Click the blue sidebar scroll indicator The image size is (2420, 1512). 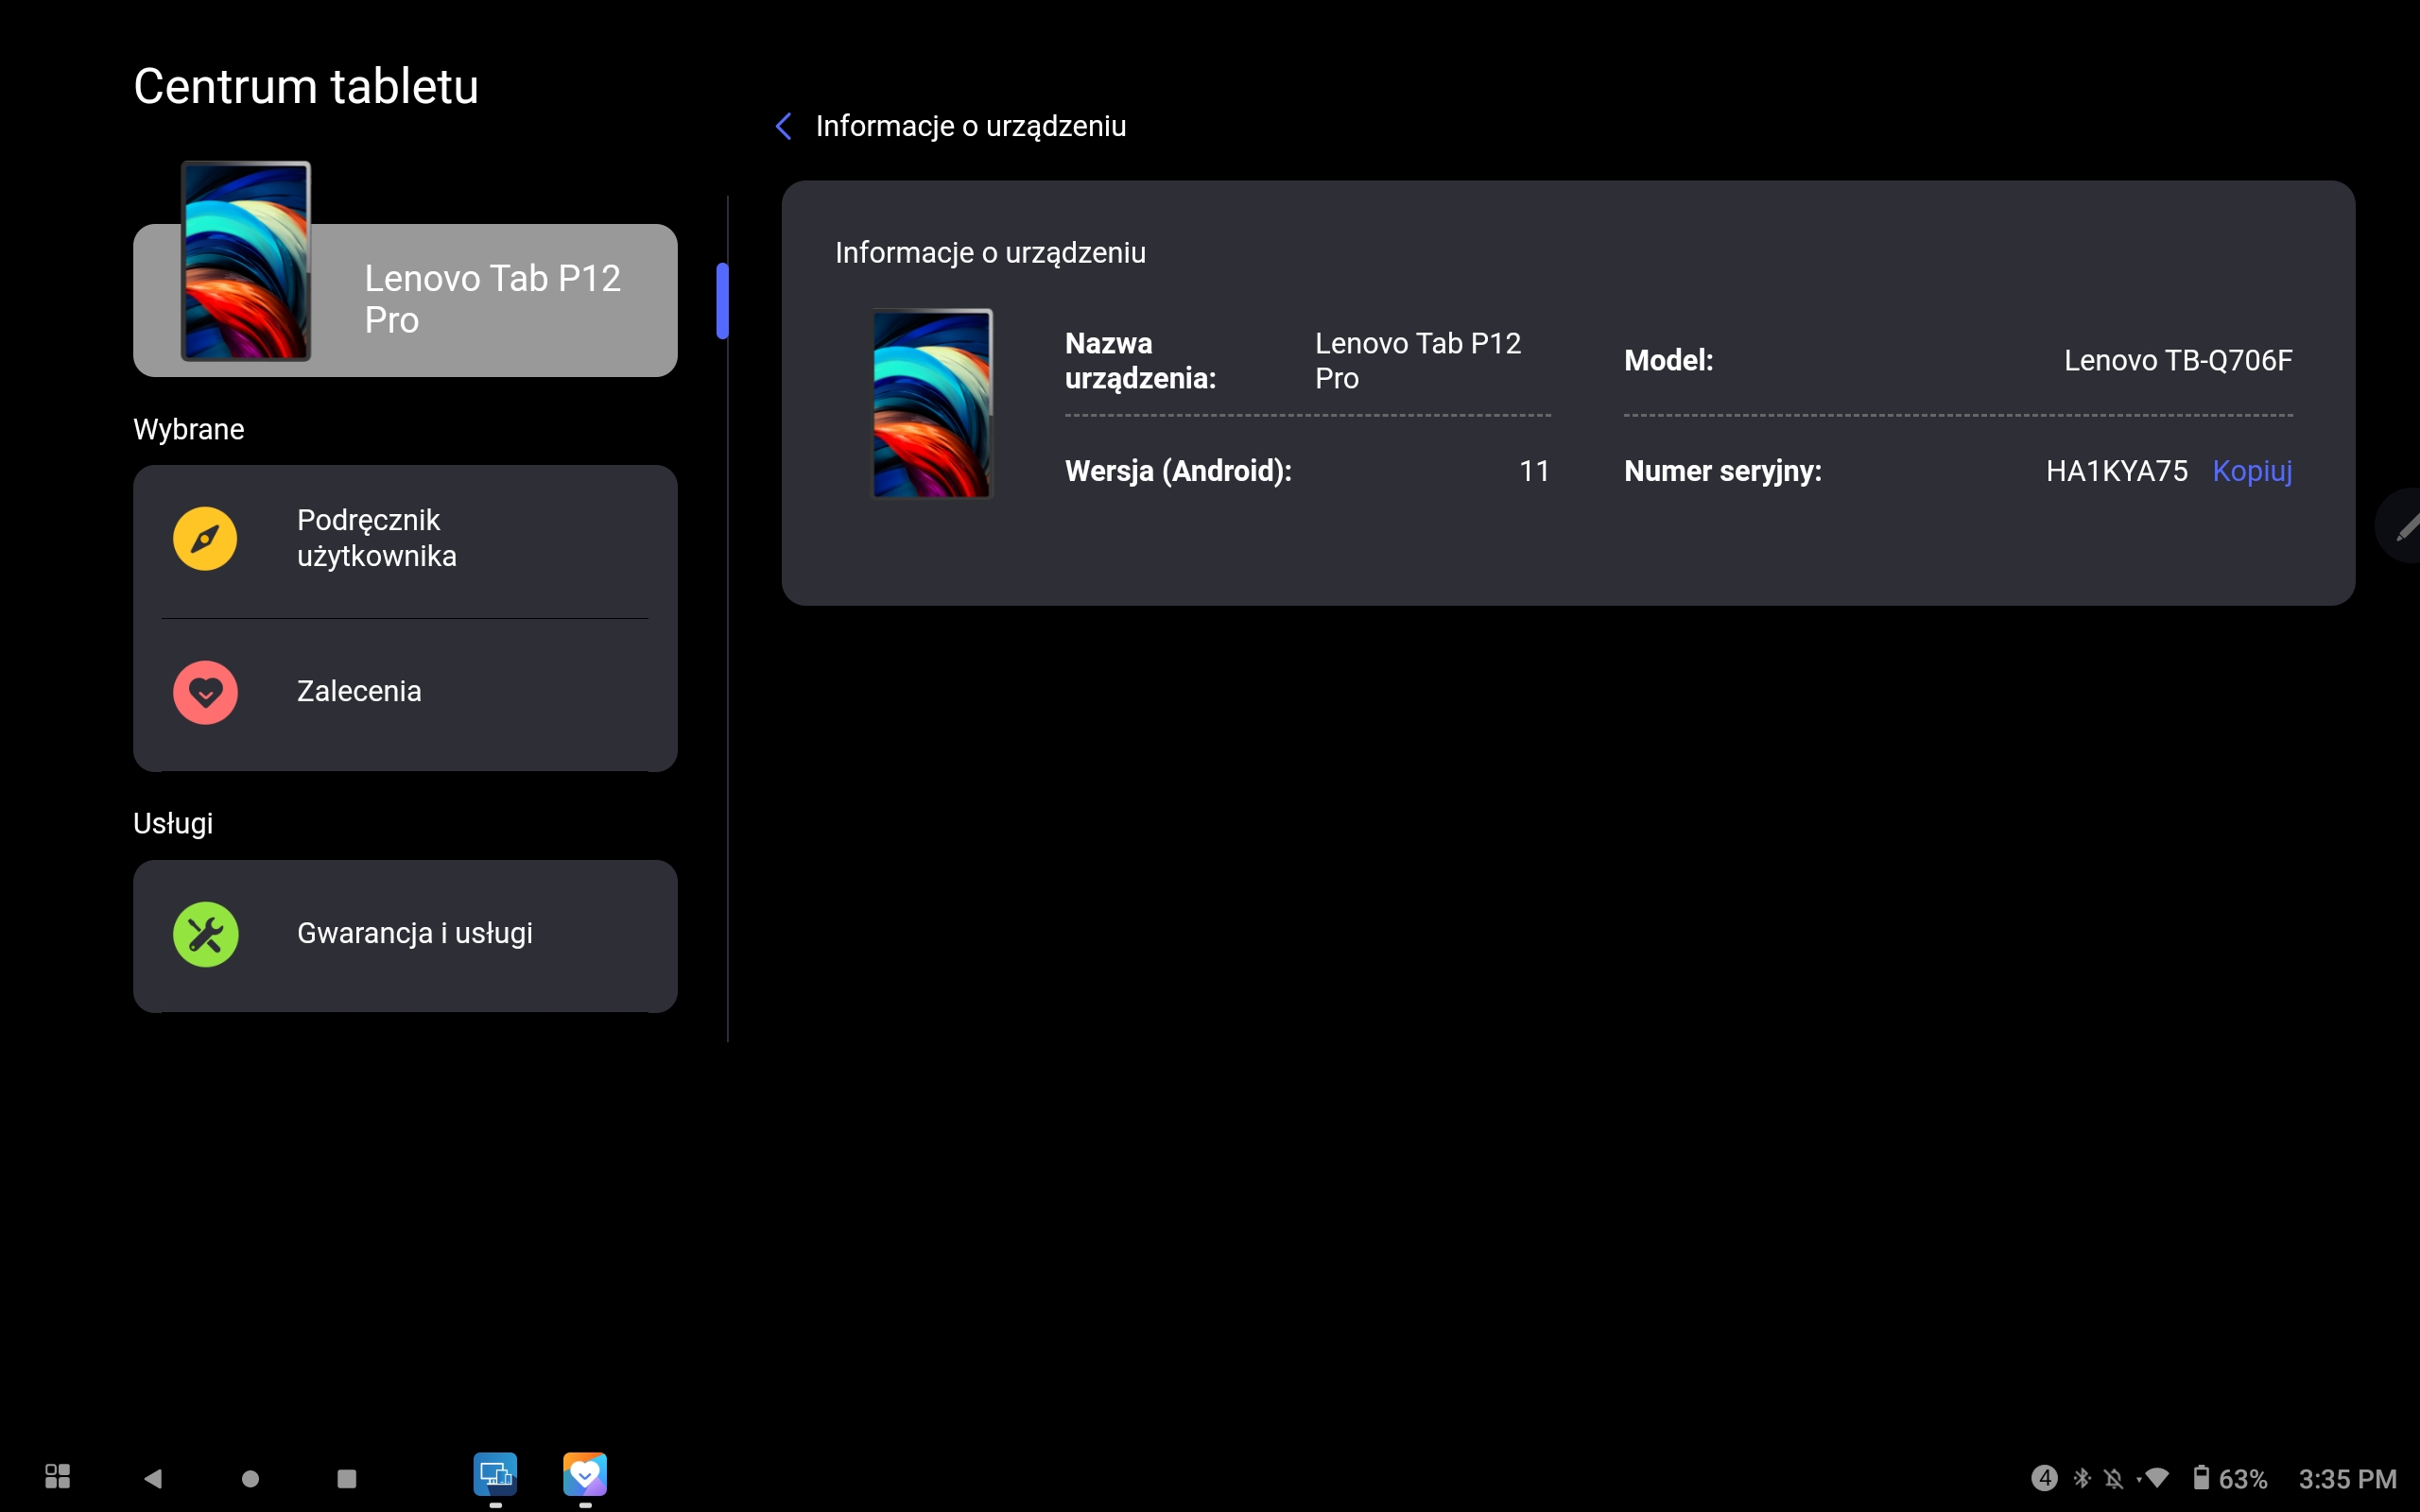click(722, 301)
